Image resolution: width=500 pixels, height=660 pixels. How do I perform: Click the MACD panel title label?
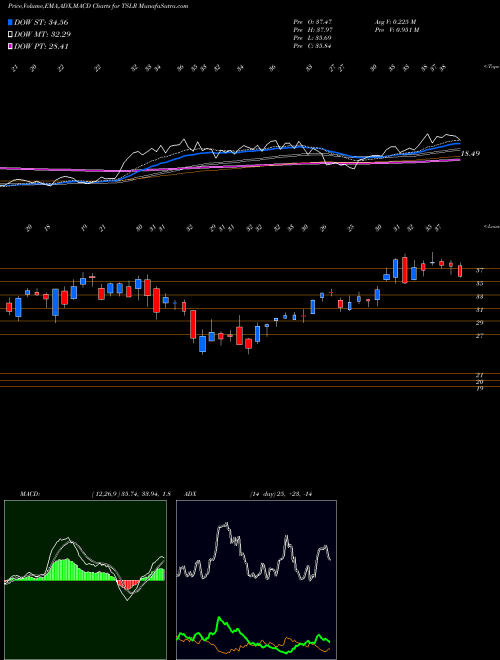coord(30,494)
